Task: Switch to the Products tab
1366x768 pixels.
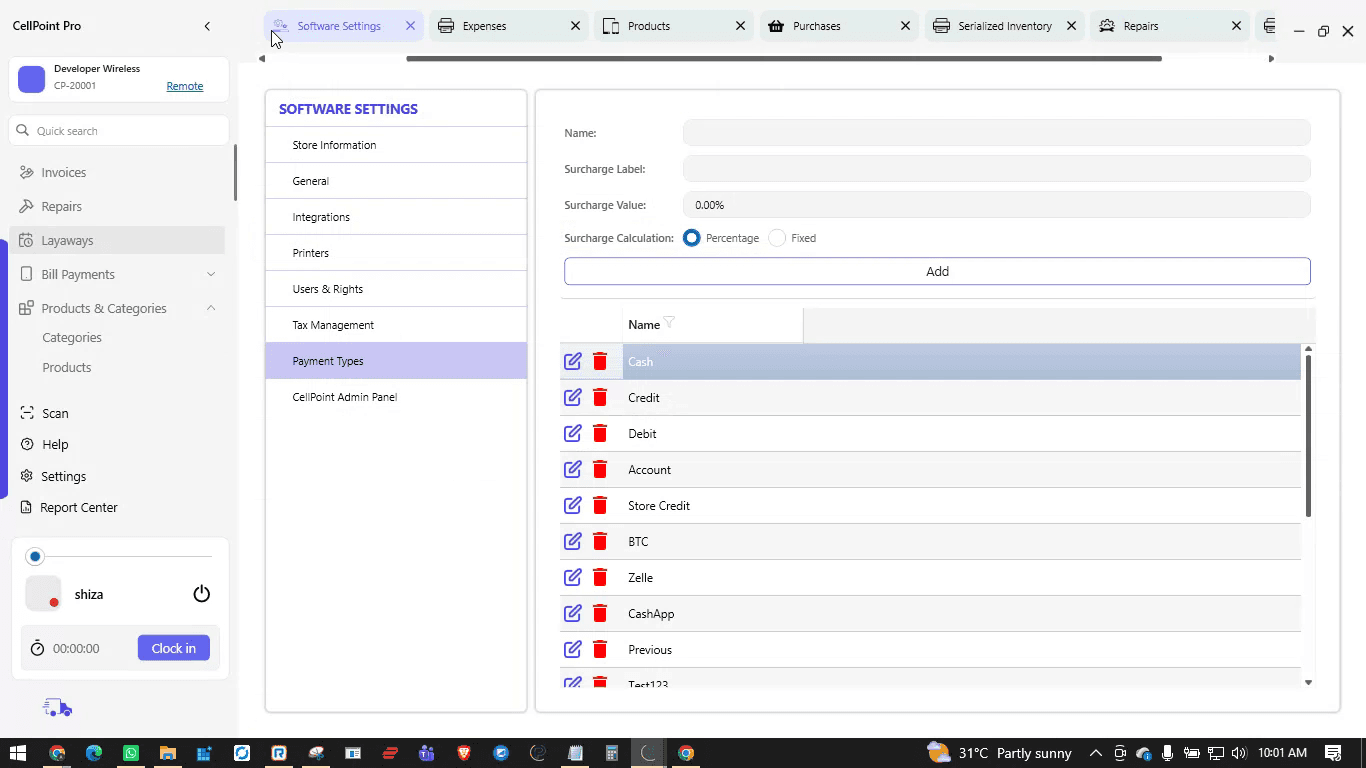Action: 674,26
